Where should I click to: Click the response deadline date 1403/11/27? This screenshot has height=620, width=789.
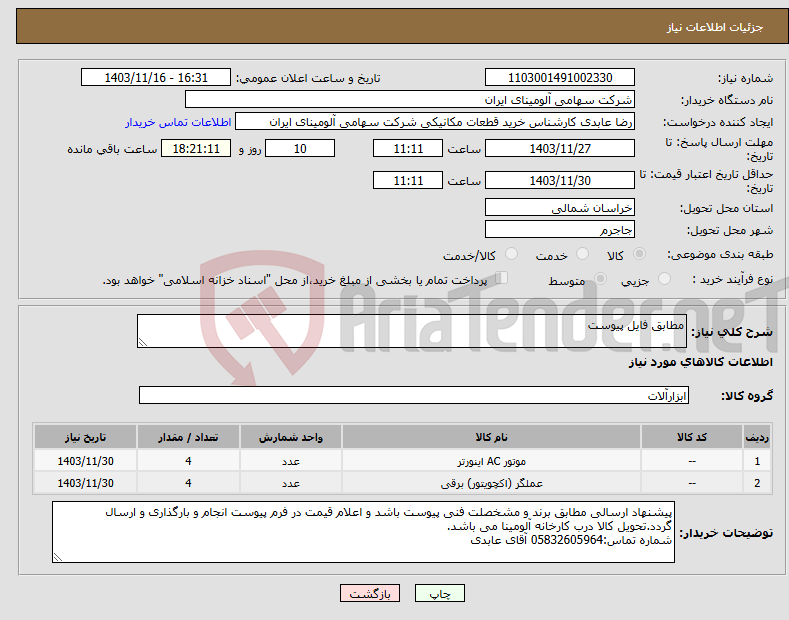(x=560, y=148)
